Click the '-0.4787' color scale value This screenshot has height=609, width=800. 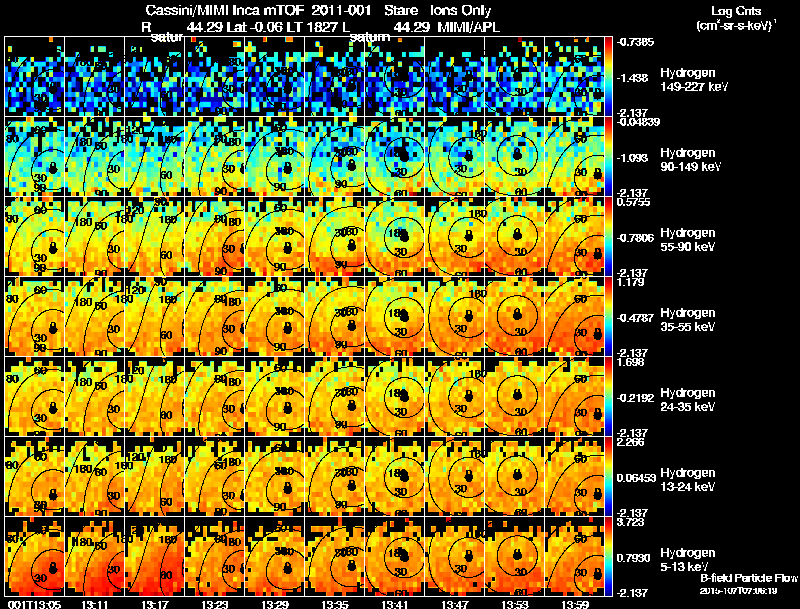(635, 318)
